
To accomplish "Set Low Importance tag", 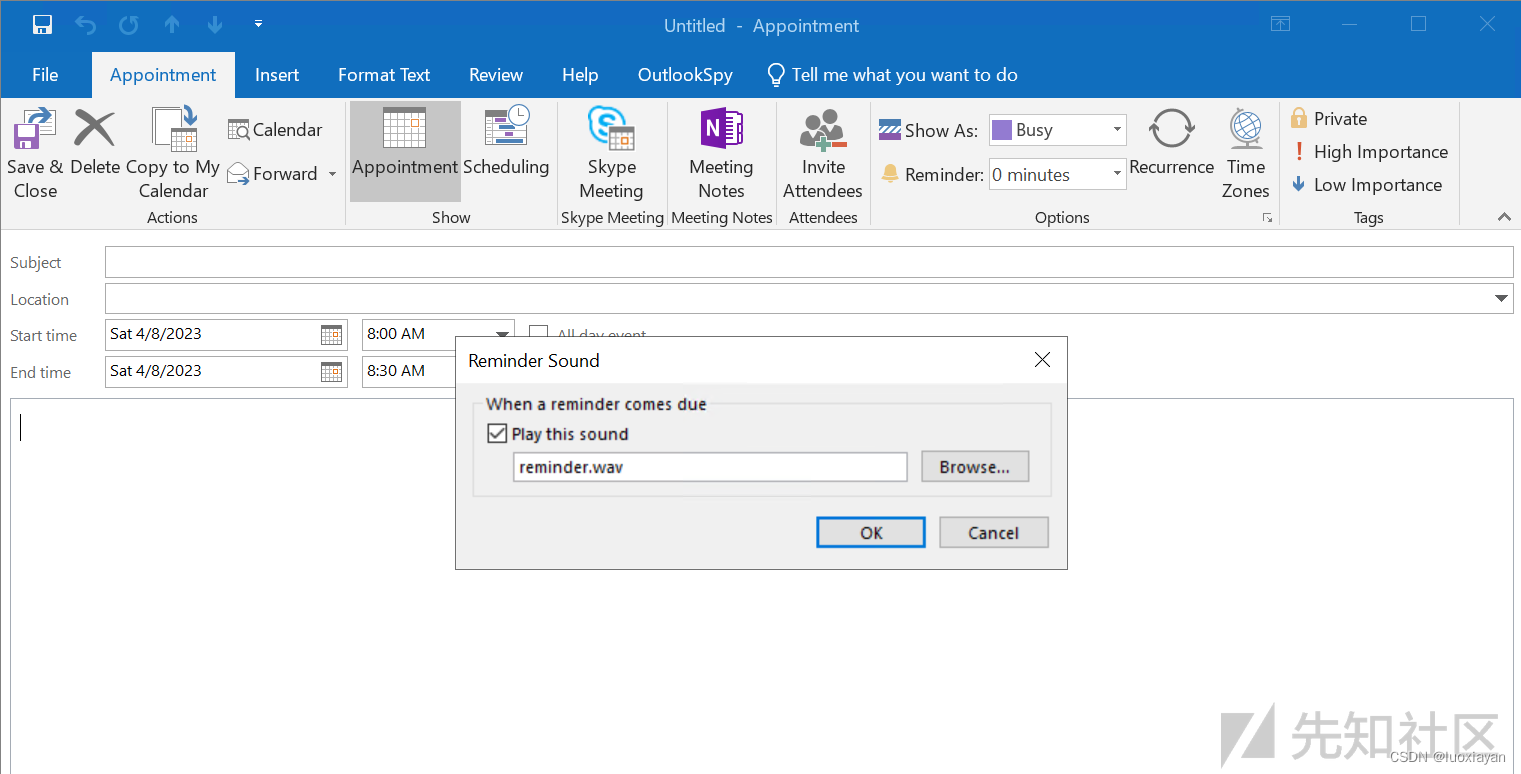I will [1366, 185].
